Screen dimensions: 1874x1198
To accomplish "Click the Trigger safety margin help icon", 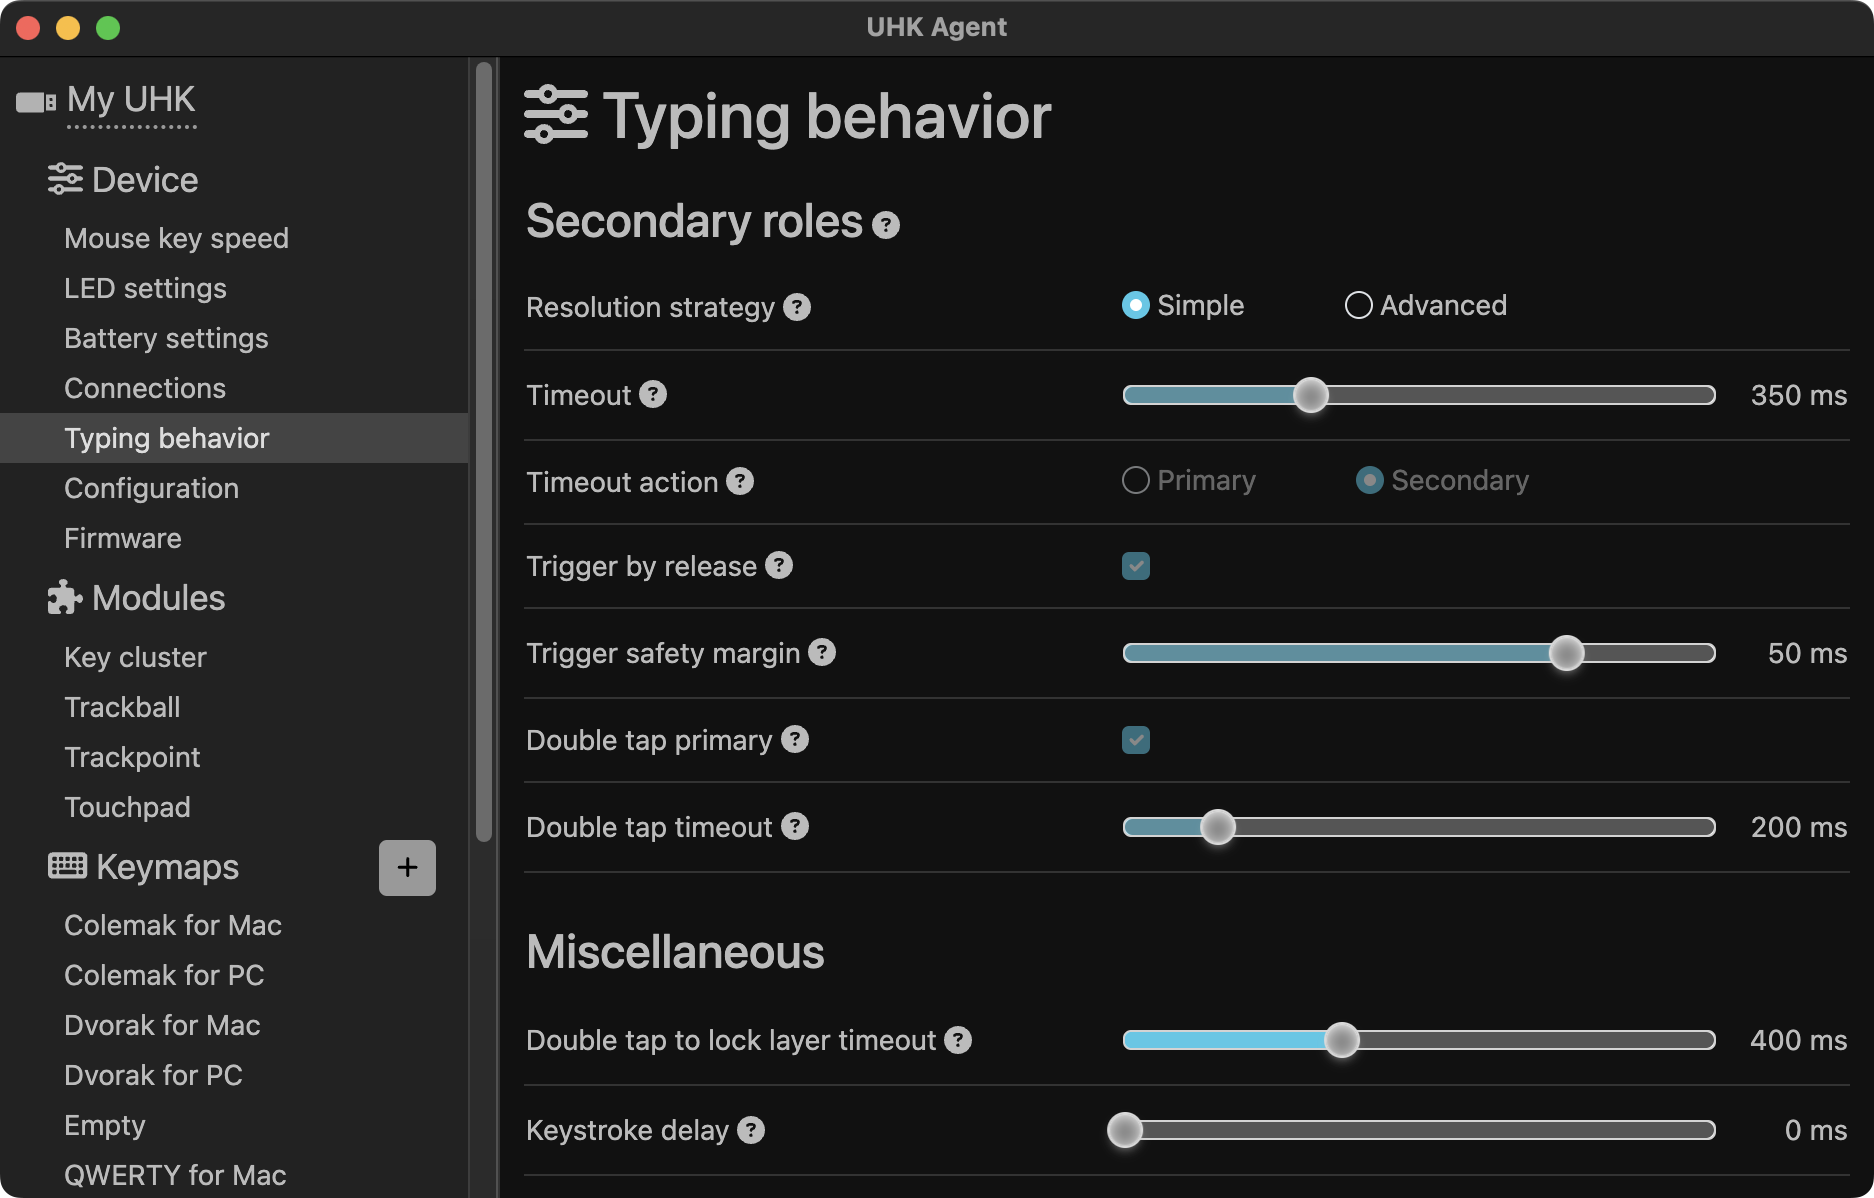I will [x=822, y=653].
